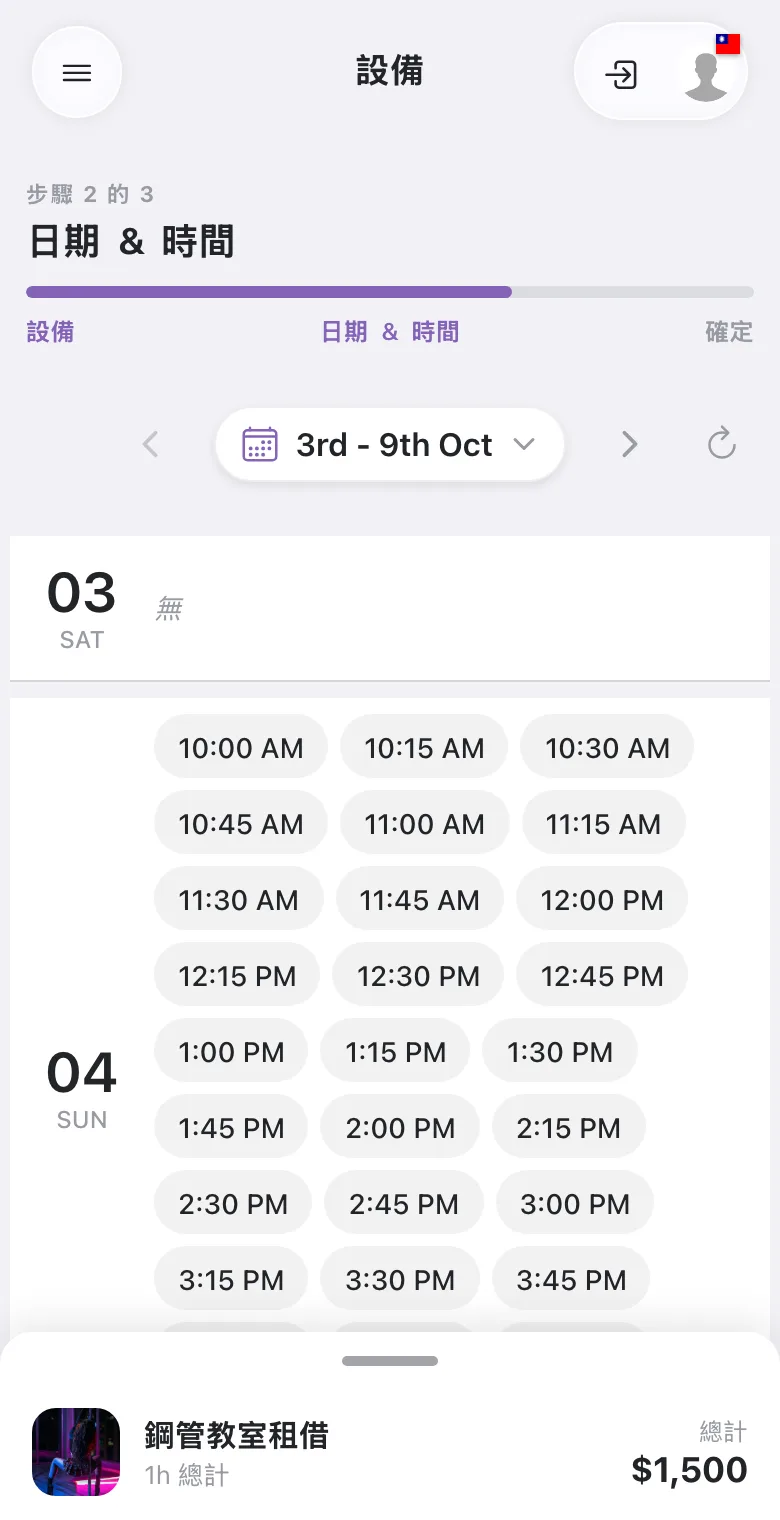Click the login arrow icon

(621, 74)
